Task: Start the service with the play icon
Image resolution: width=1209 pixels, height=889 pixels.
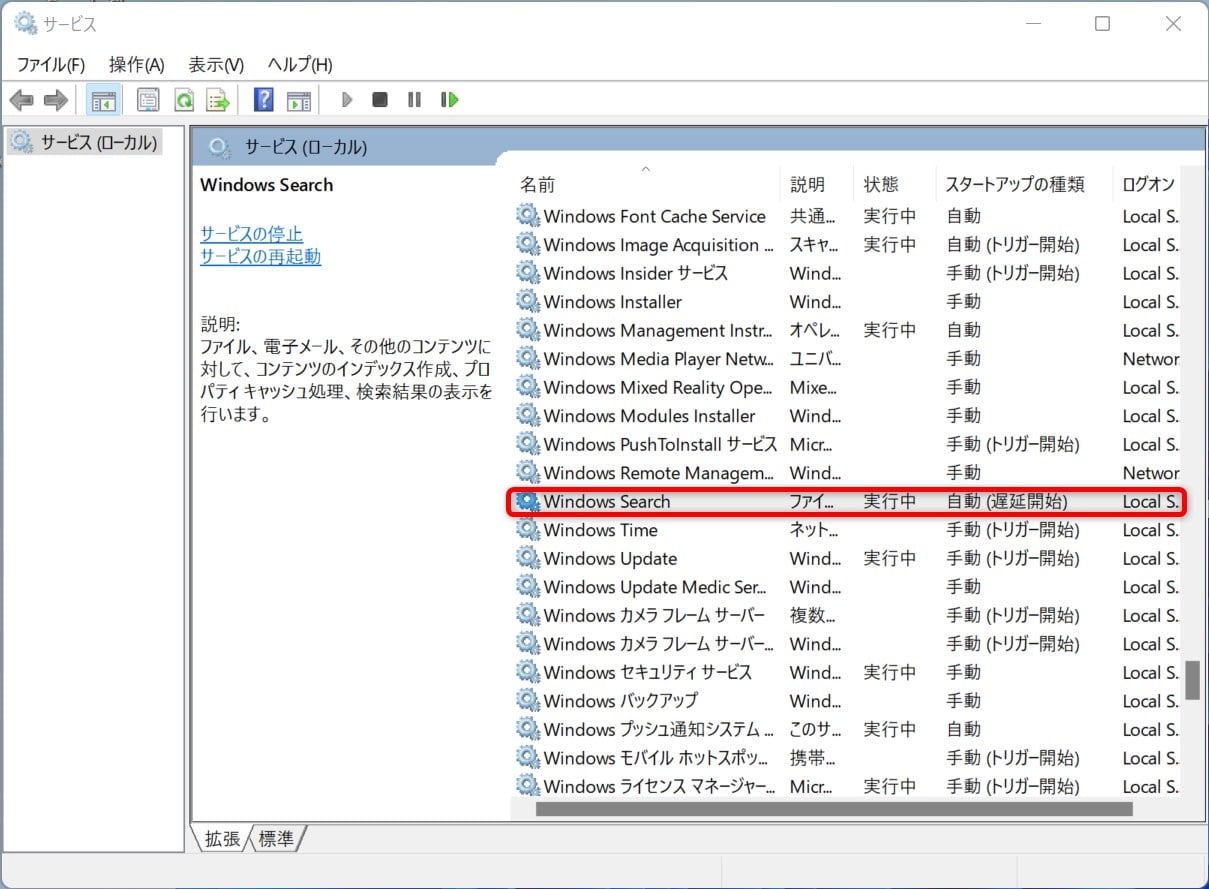Action: [346, 99]
